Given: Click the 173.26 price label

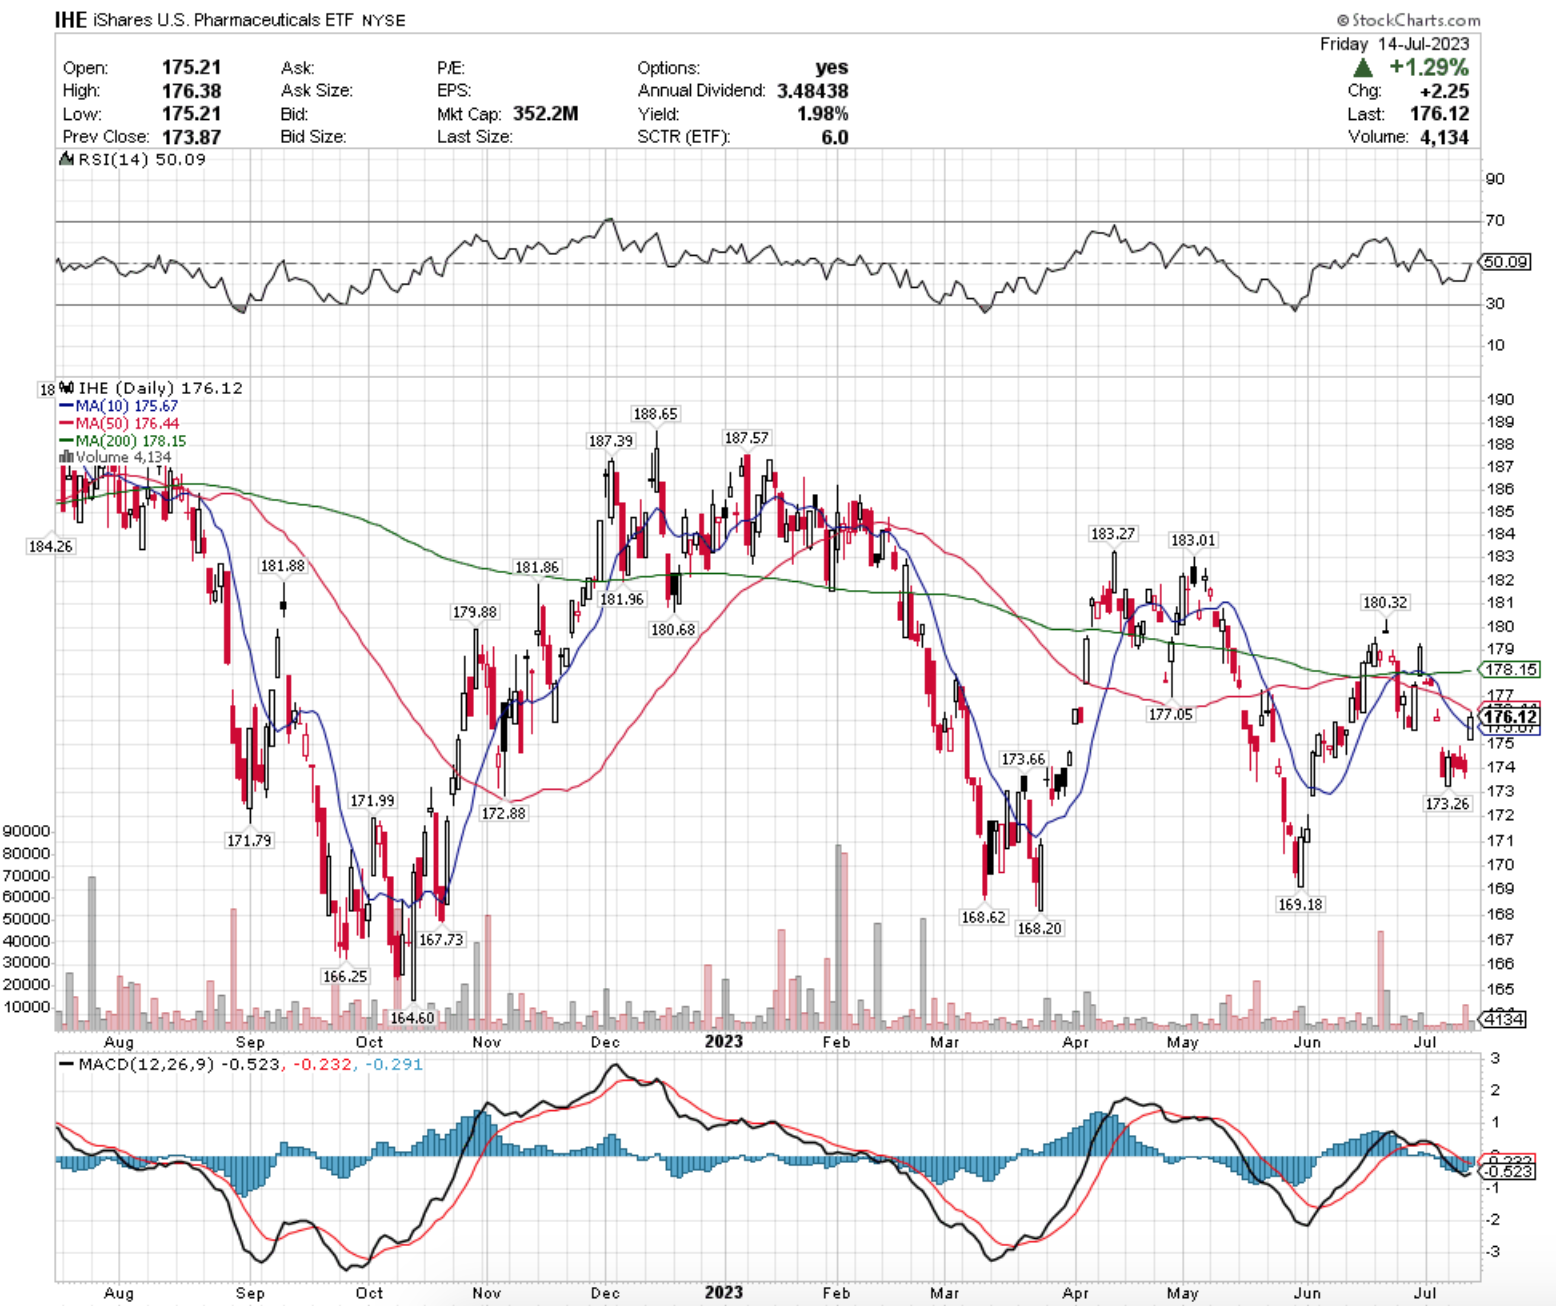Looking at the screenshot, I should point(1447,803).
